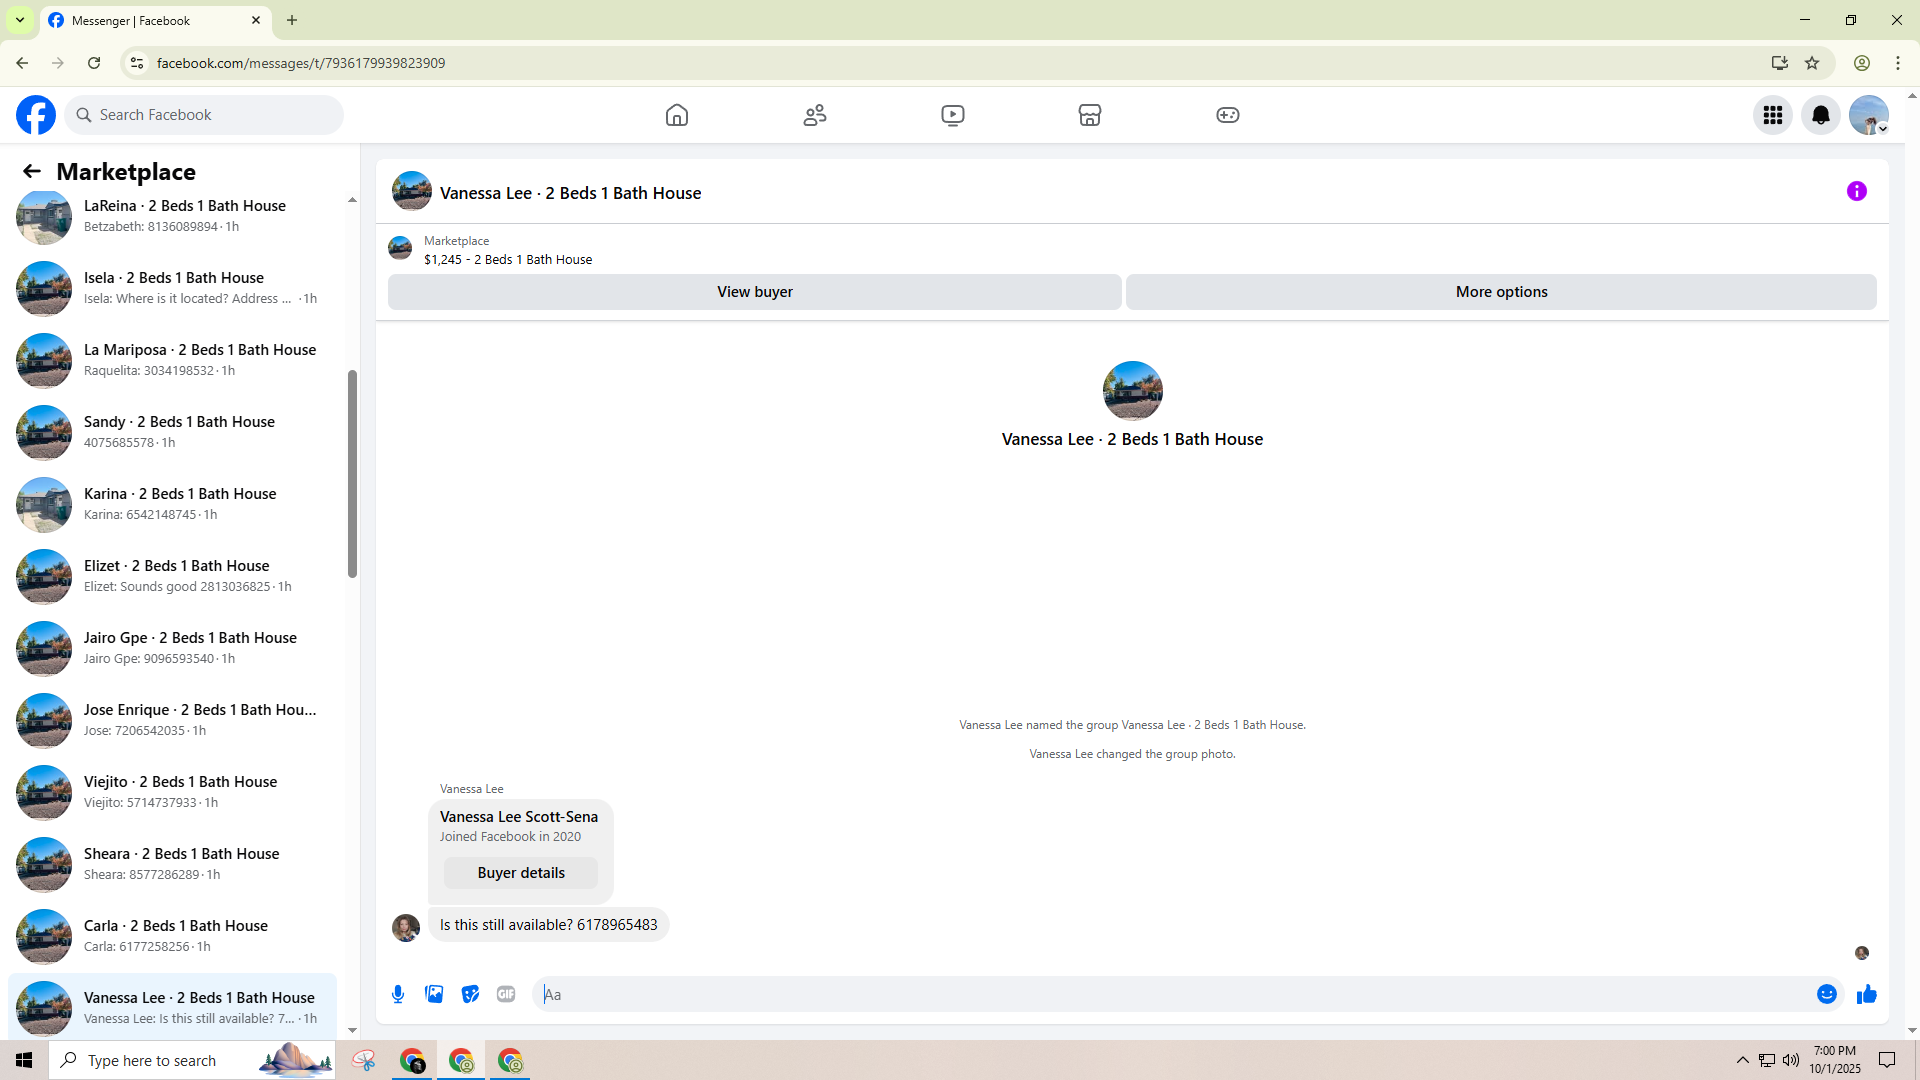Screen dimensions: 1920x1080
Task: Open the tab search dropdown
Action: [x=20, y=20]
